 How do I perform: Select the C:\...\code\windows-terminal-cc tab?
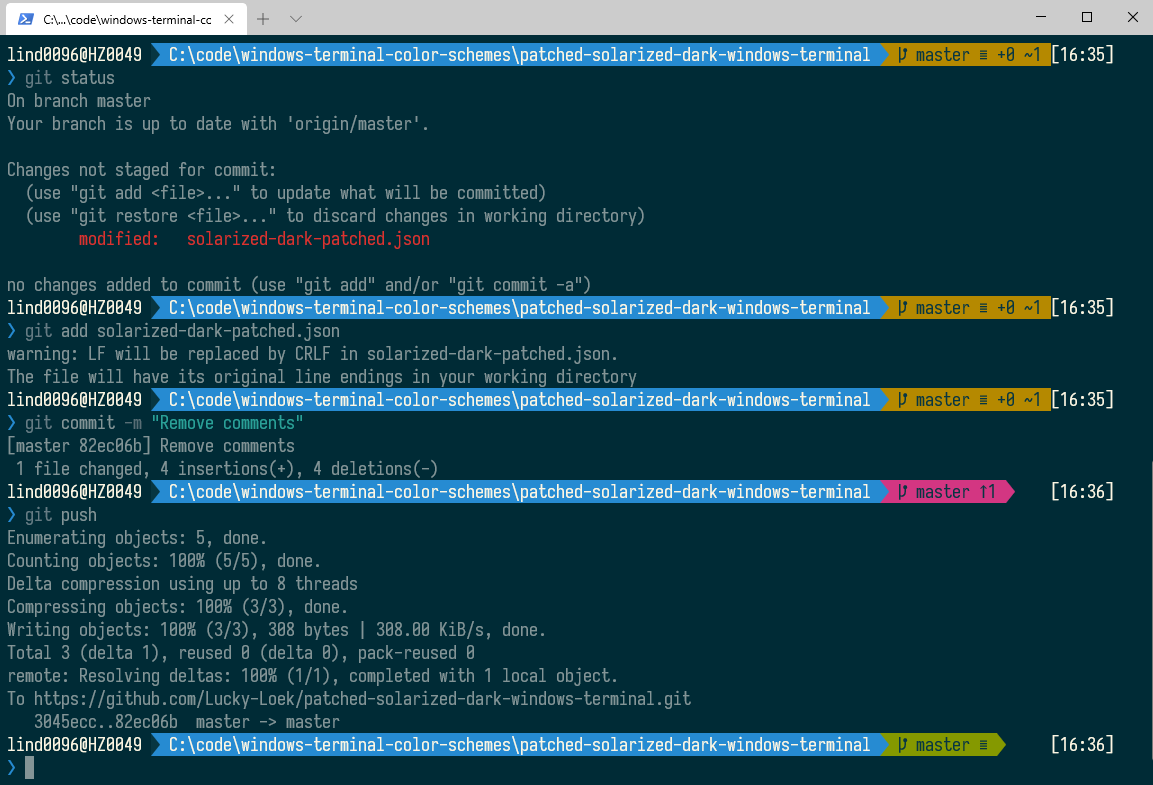tap(126, 19)
